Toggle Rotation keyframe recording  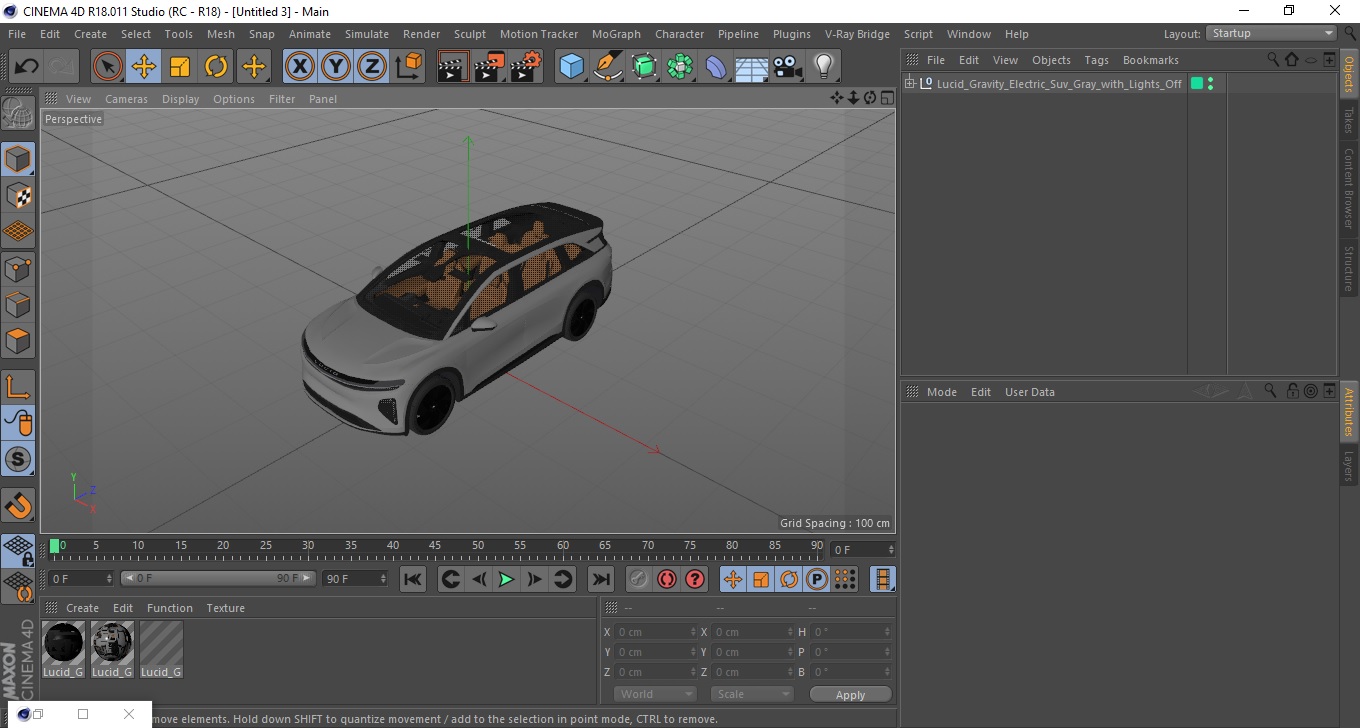pyautogui.click(x=789, y=579)
